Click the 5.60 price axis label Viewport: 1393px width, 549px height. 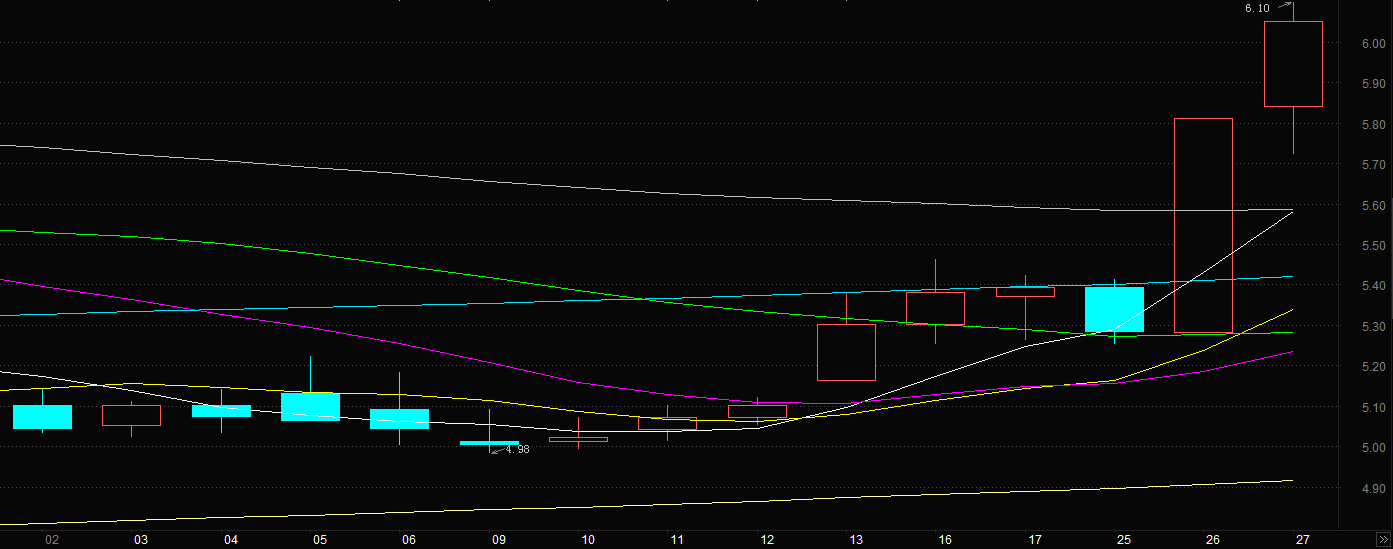pyautogui.click(x=1373, y=205)
